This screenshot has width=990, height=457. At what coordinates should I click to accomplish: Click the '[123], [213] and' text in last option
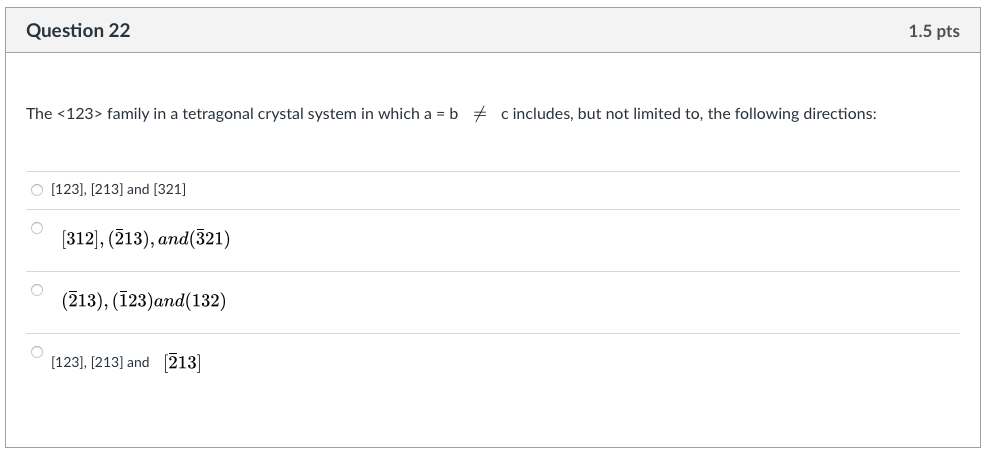click(100, 362)
